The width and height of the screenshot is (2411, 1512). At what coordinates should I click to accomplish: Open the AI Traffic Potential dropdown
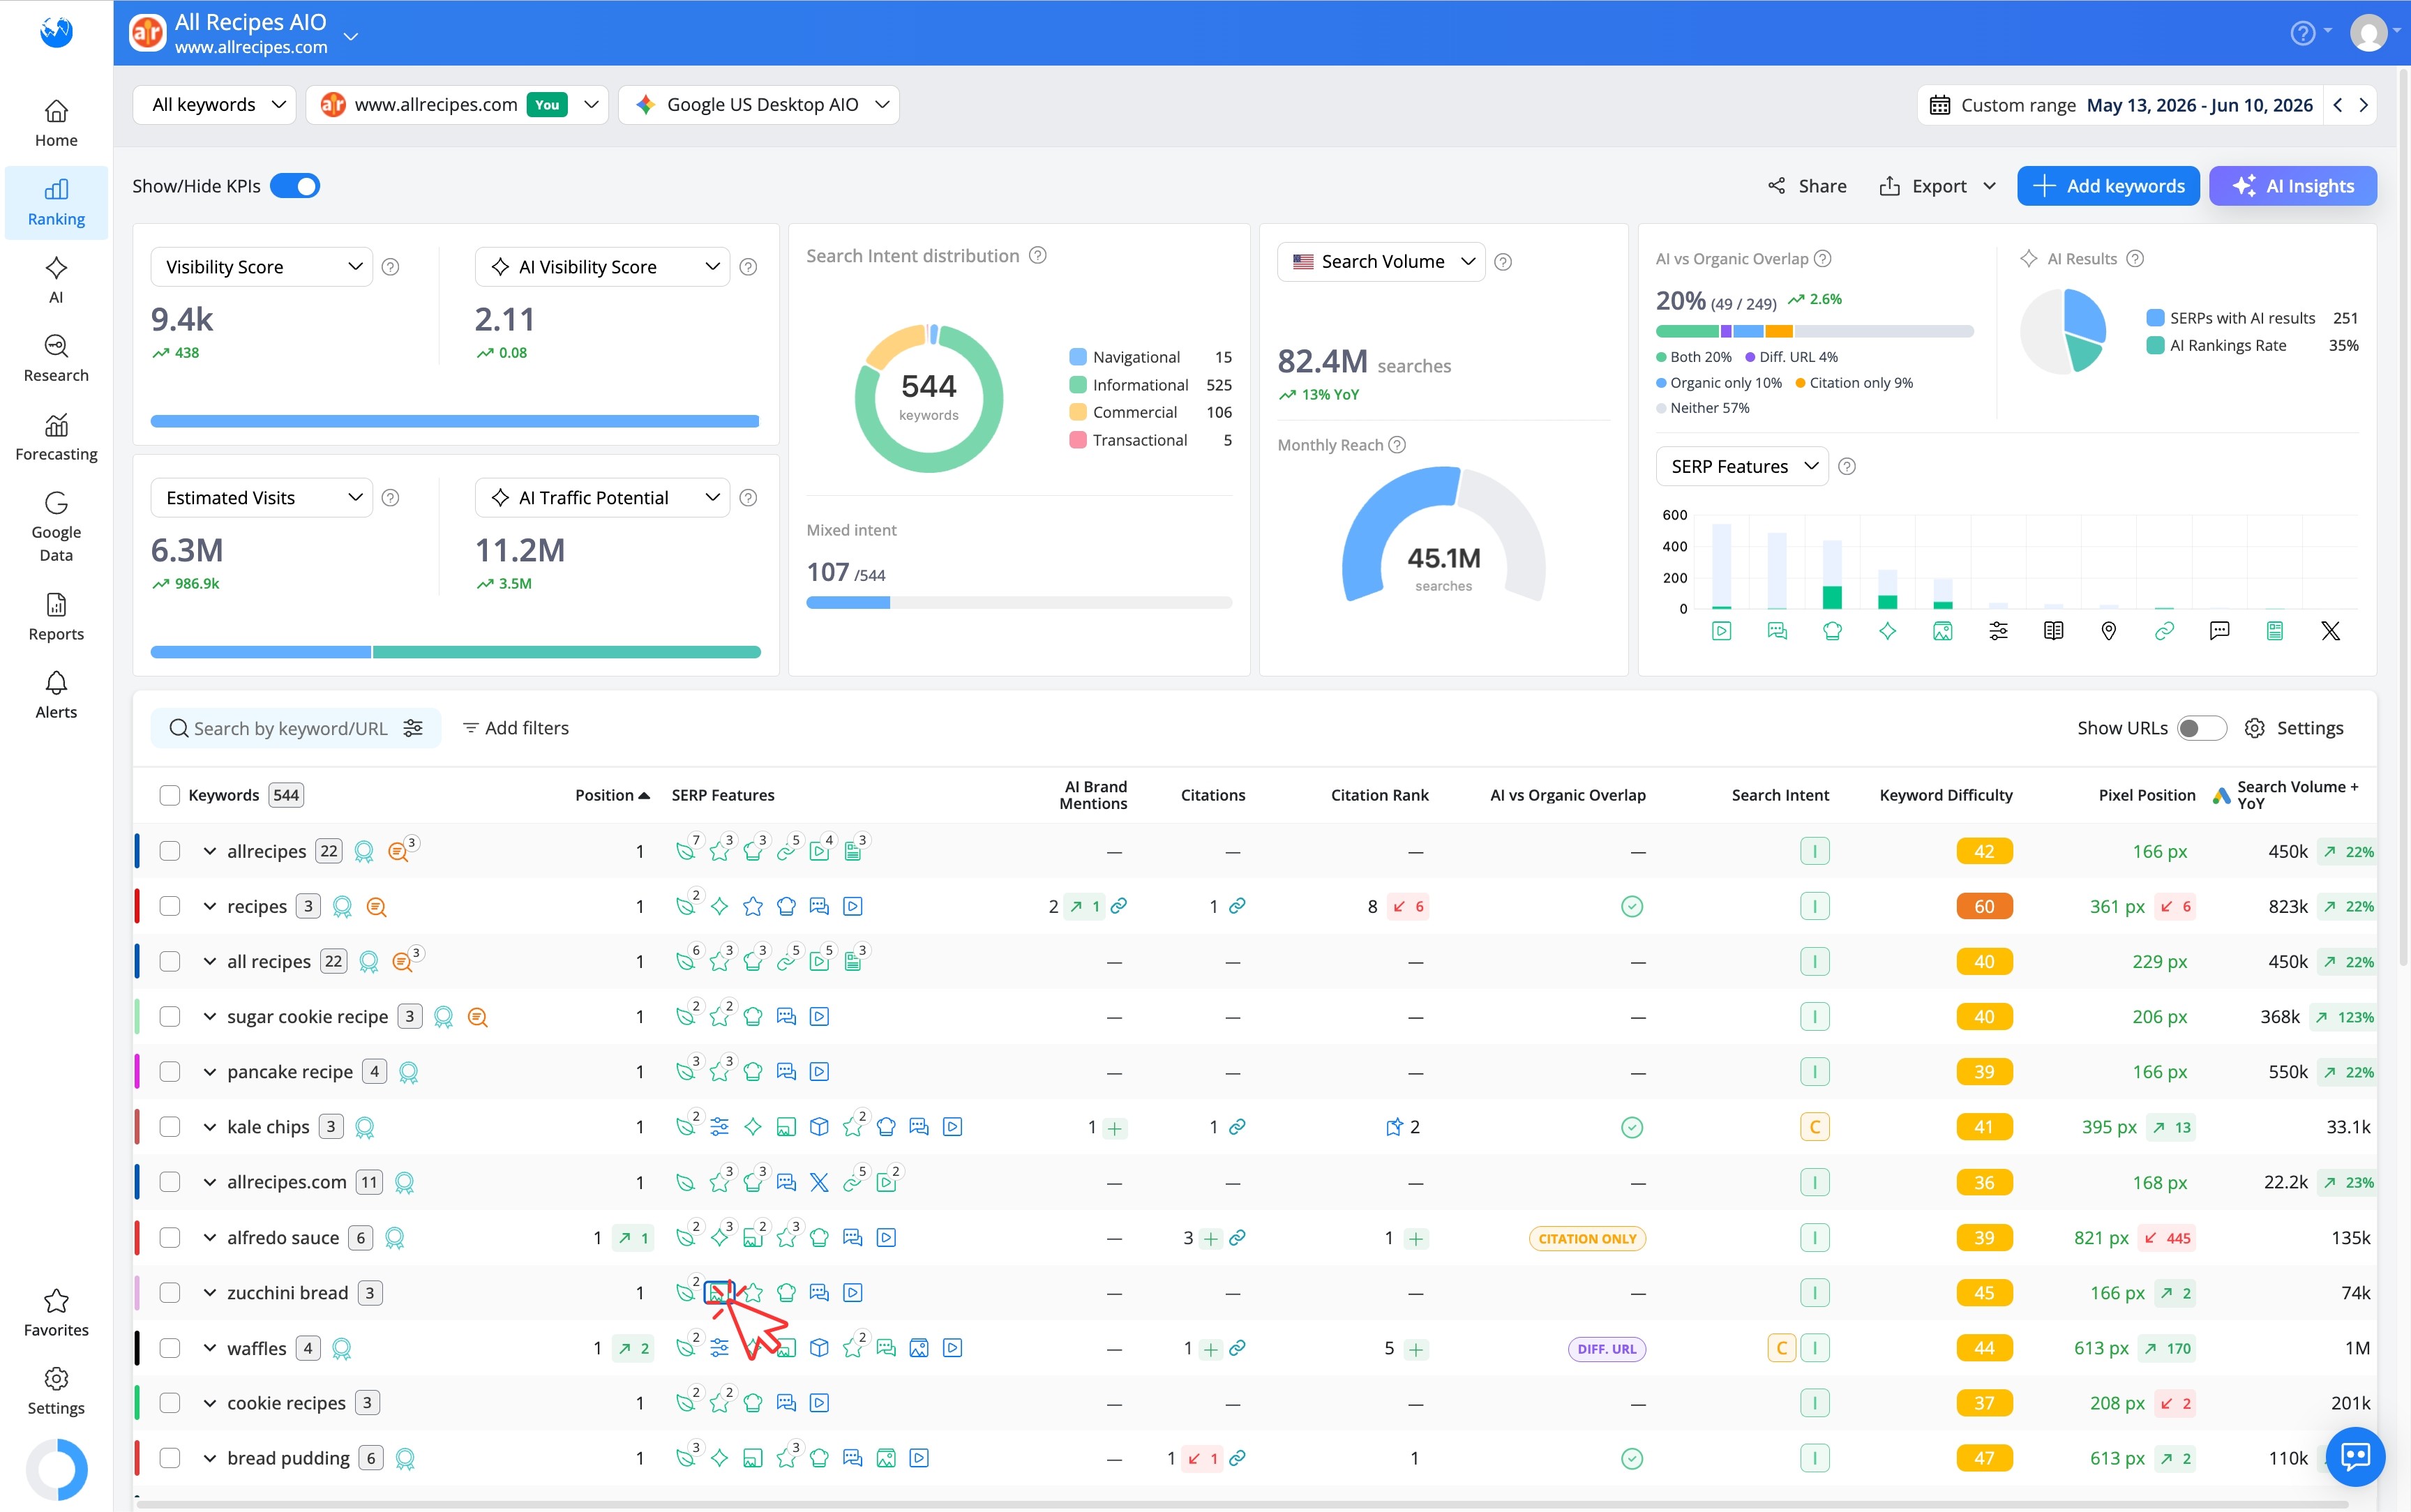[x=603, y=498]
